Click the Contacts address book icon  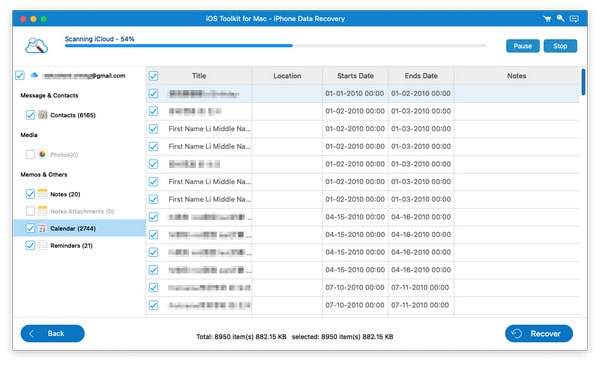coord(42,115)
